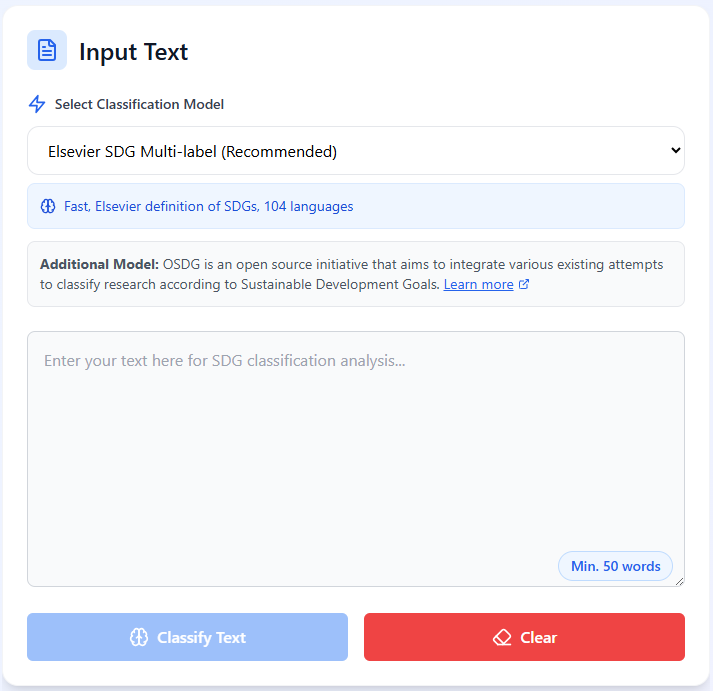
Task: Expand the model selector using its chevron arrow
Action: (674, 151)
